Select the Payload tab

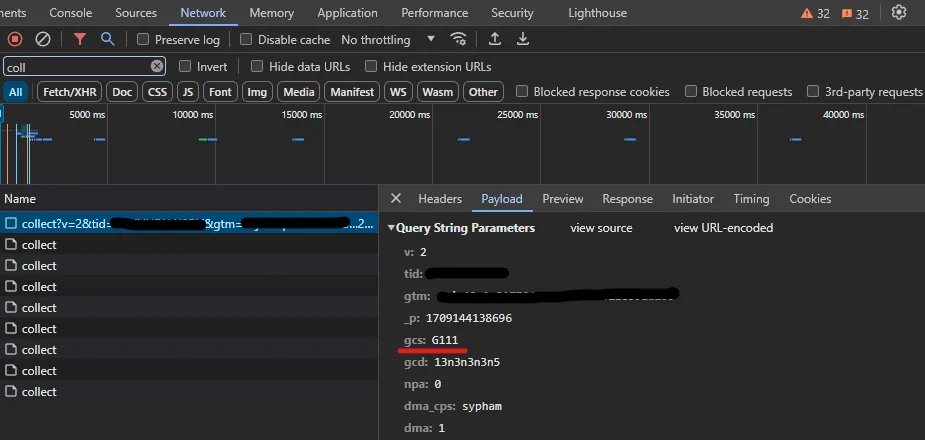[x=501, y=199]
